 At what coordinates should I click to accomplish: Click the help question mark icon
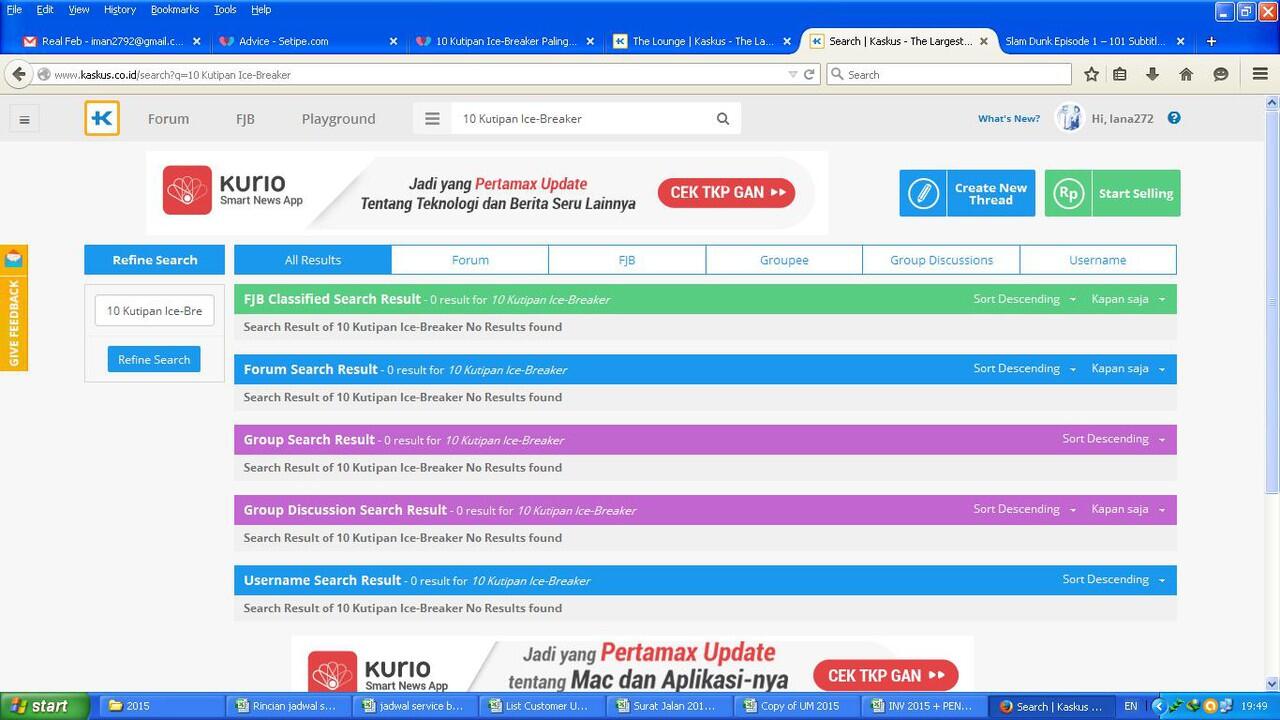(x=1174, y=117)
